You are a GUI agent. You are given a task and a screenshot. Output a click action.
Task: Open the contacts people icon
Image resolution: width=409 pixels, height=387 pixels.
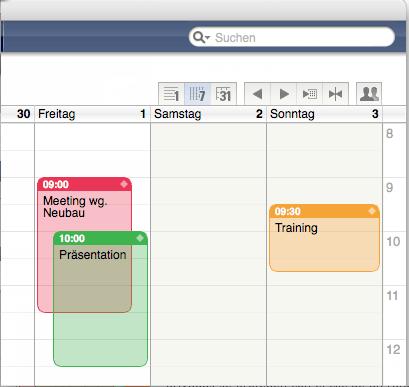point(369,94)
